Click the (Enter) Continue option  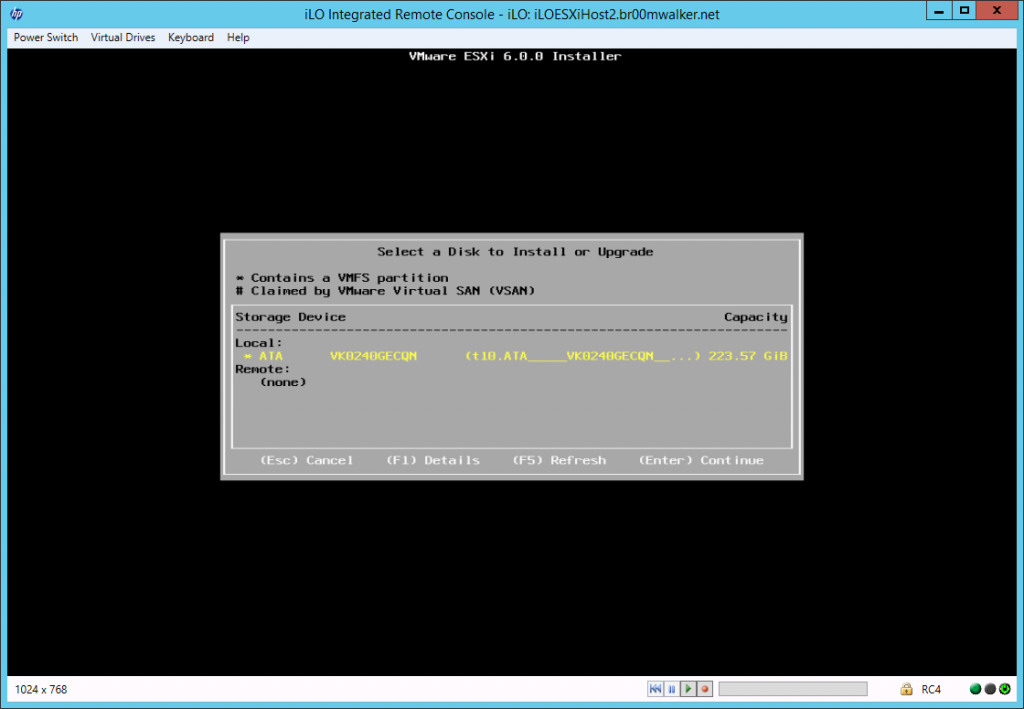(701, 460)
